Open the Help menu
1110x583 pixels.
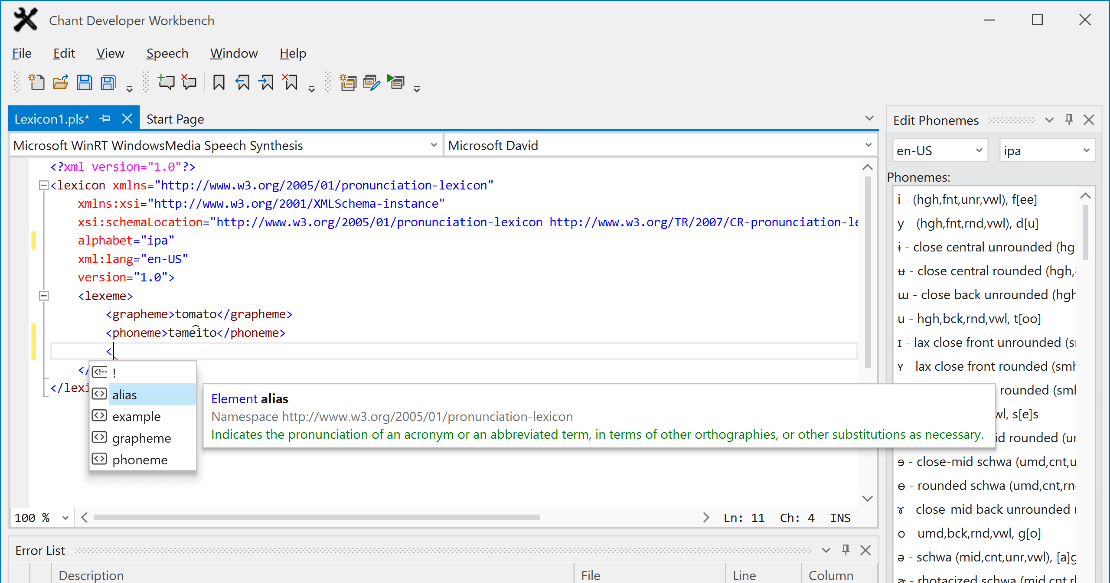pyautogui.click(x=293, y=53)
